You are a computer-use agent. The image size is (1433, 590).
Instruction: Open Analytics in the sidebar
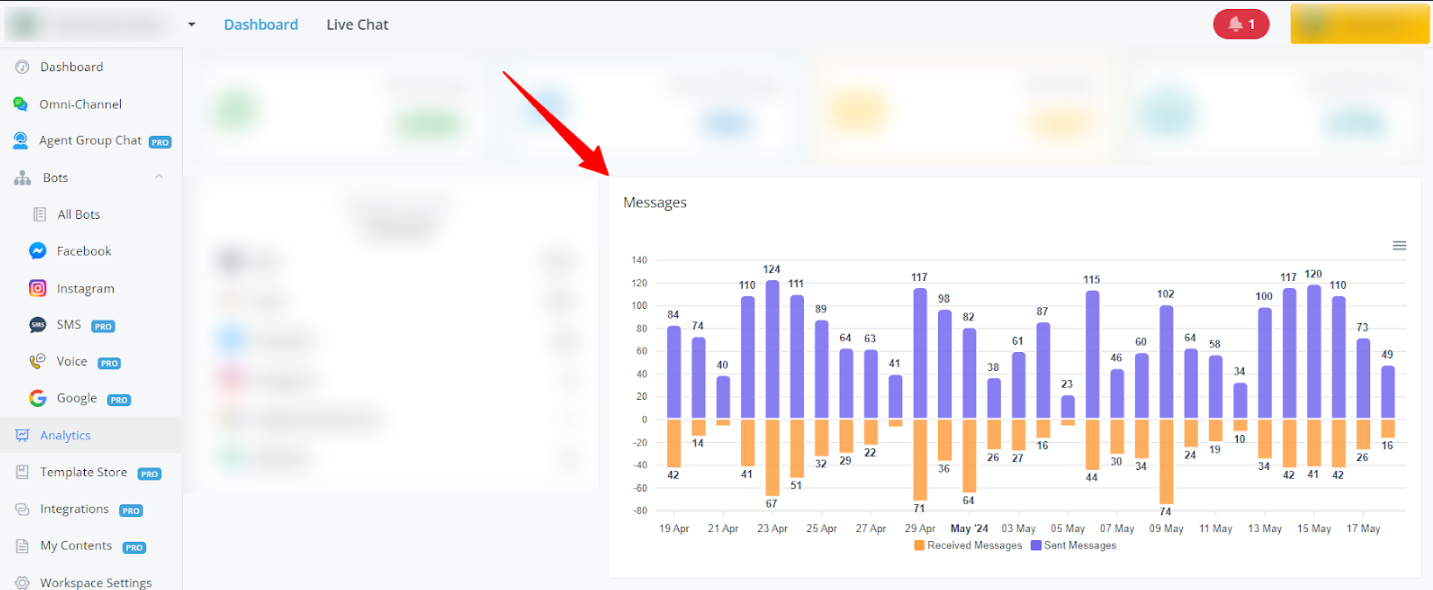tap(65, 435)
